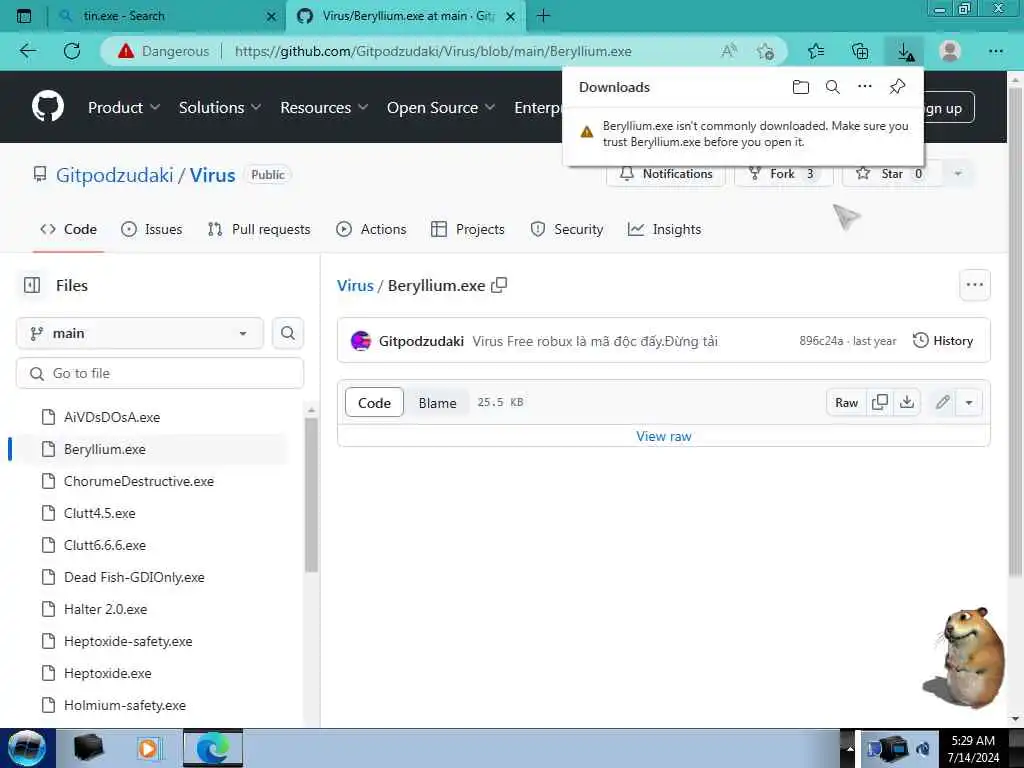Click the Notifications button
The height and width of the screenshot is (768, 1024).
[x=665, y=174]
